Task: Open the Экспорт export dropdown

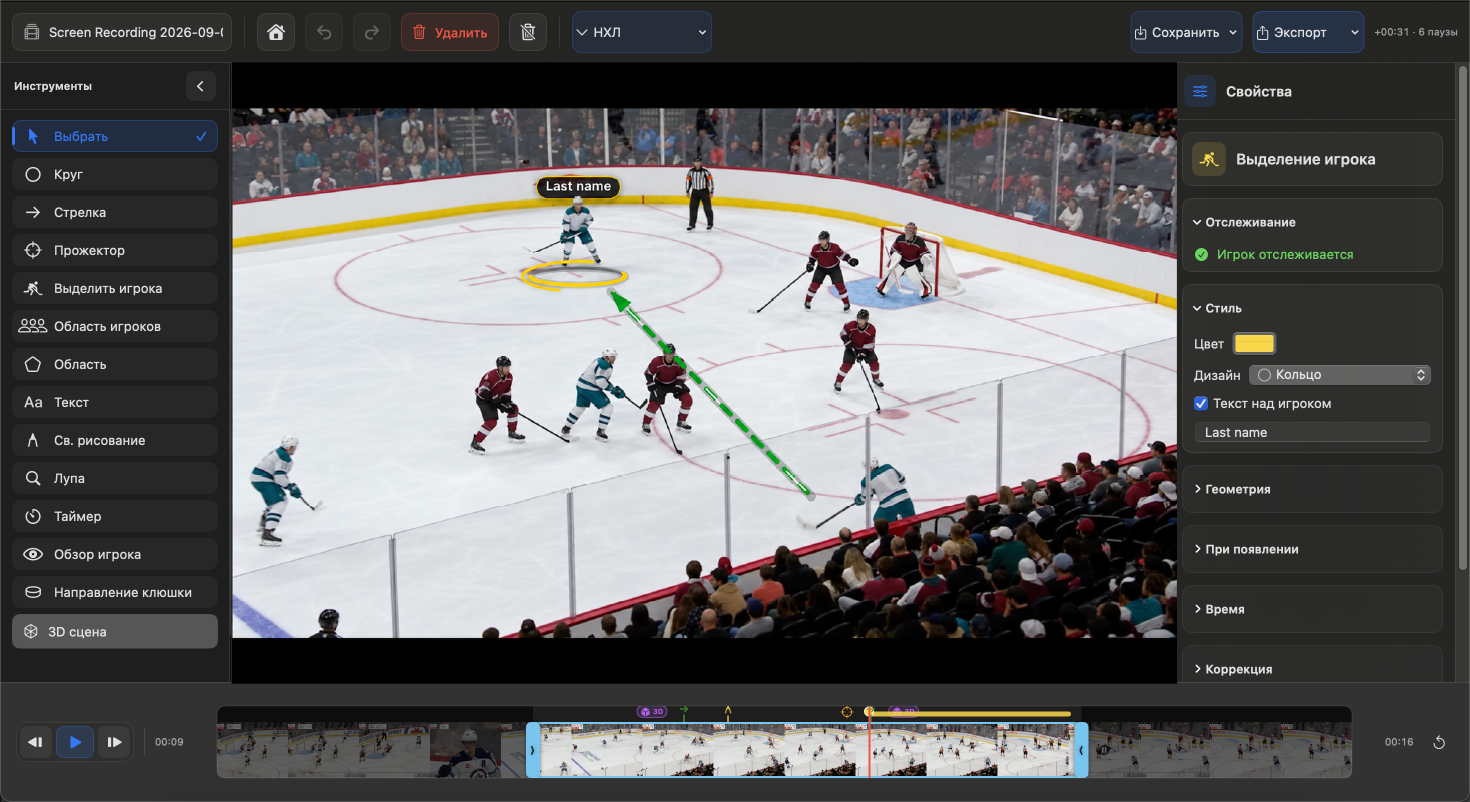Action: tap(1308, 32)
